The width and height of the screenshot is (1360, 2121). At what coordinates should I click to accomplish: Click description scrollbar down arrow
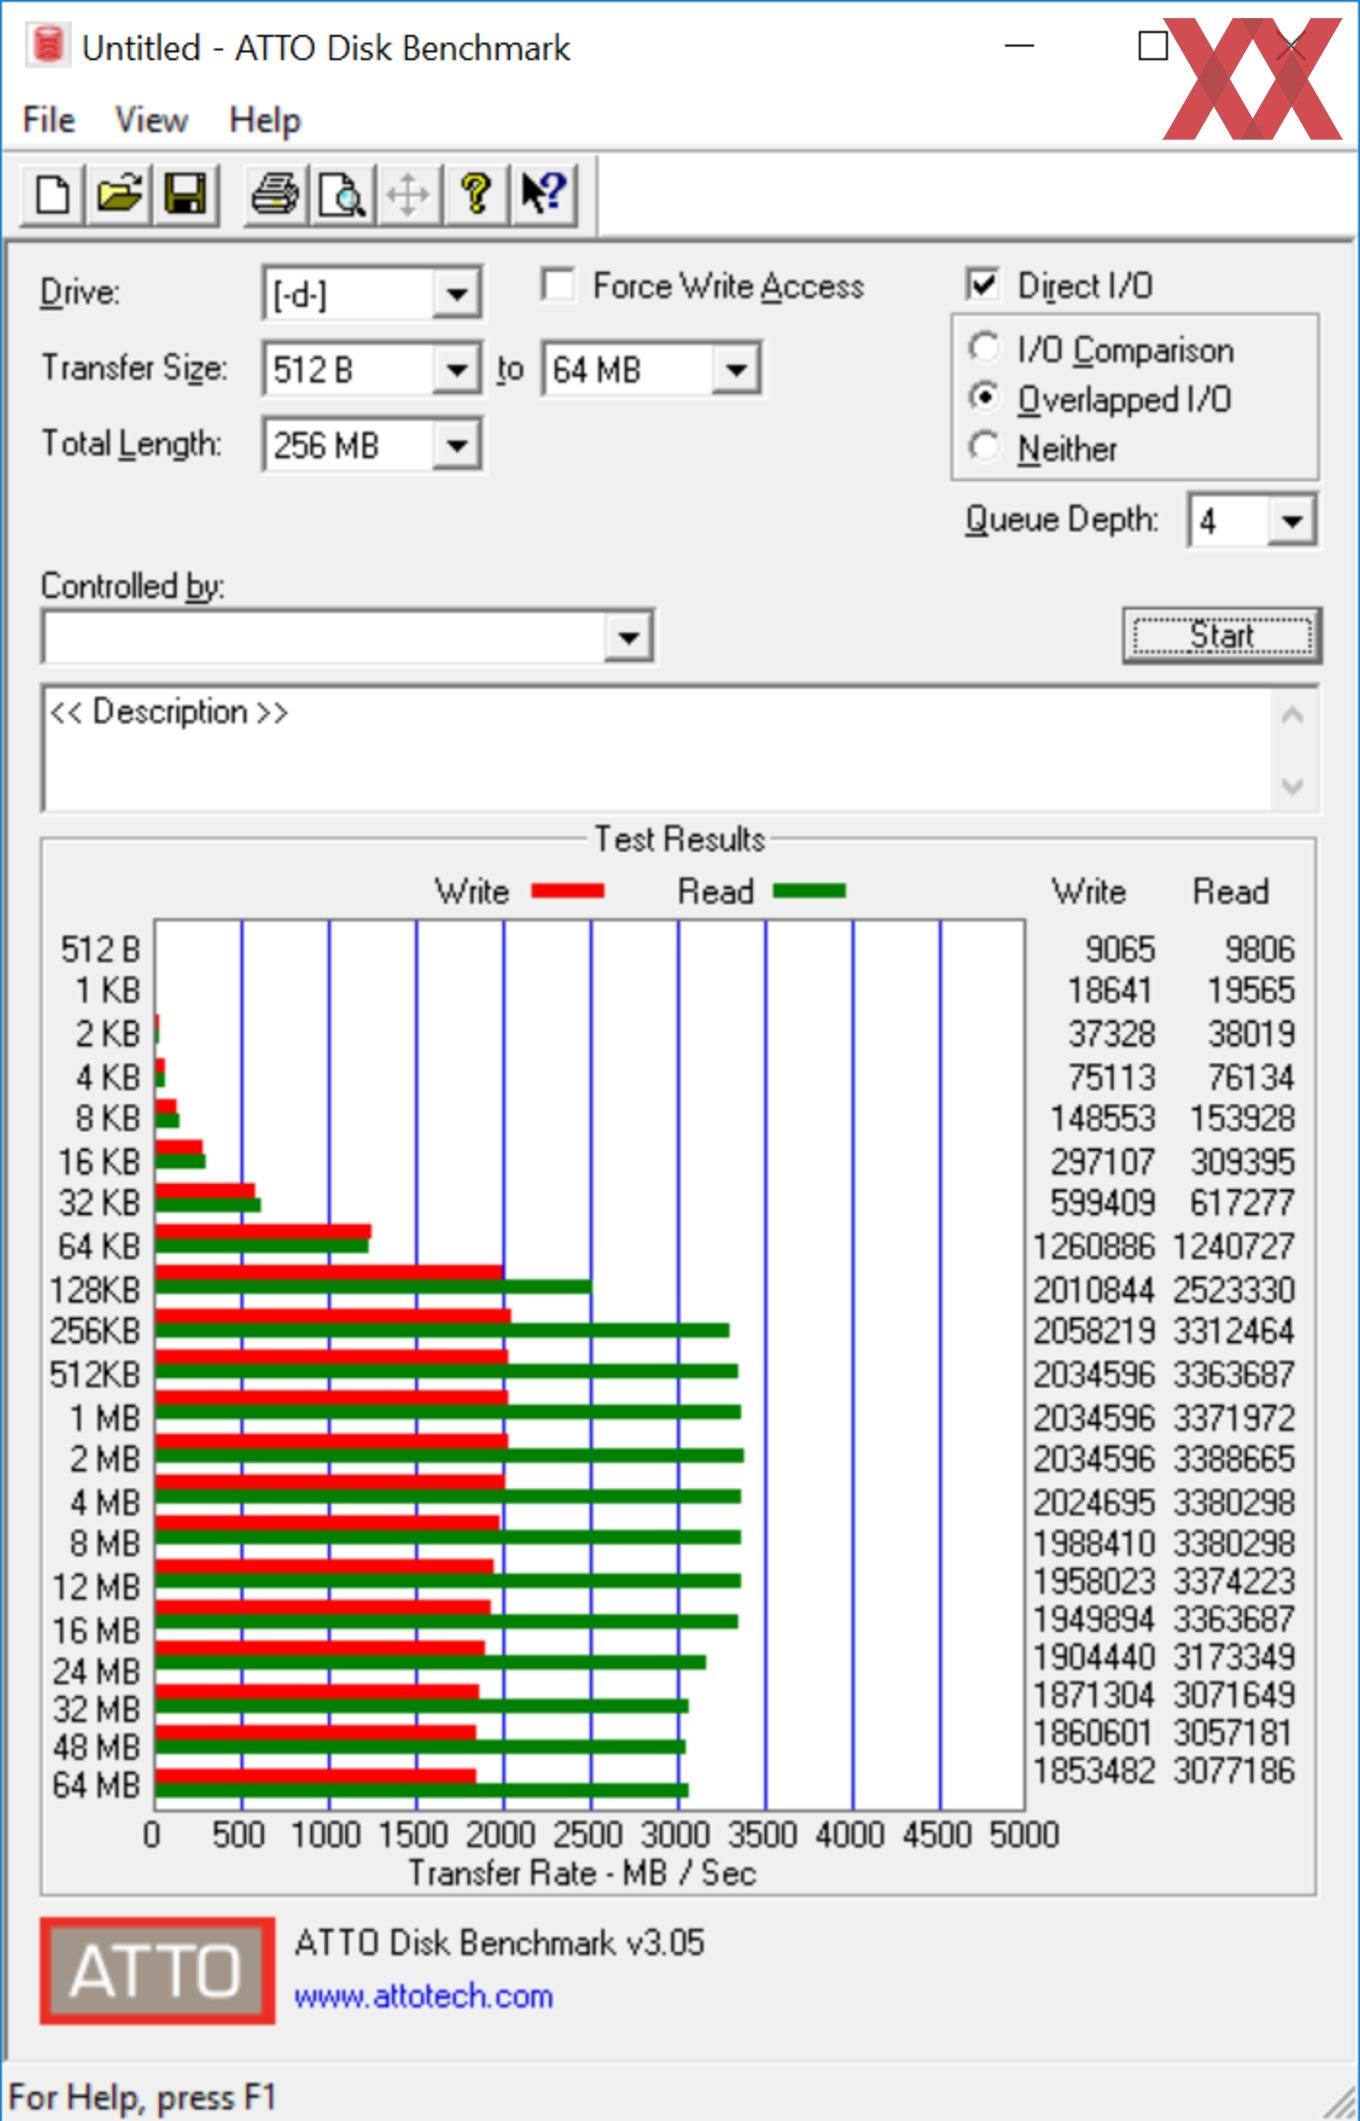coord(1292,785)
